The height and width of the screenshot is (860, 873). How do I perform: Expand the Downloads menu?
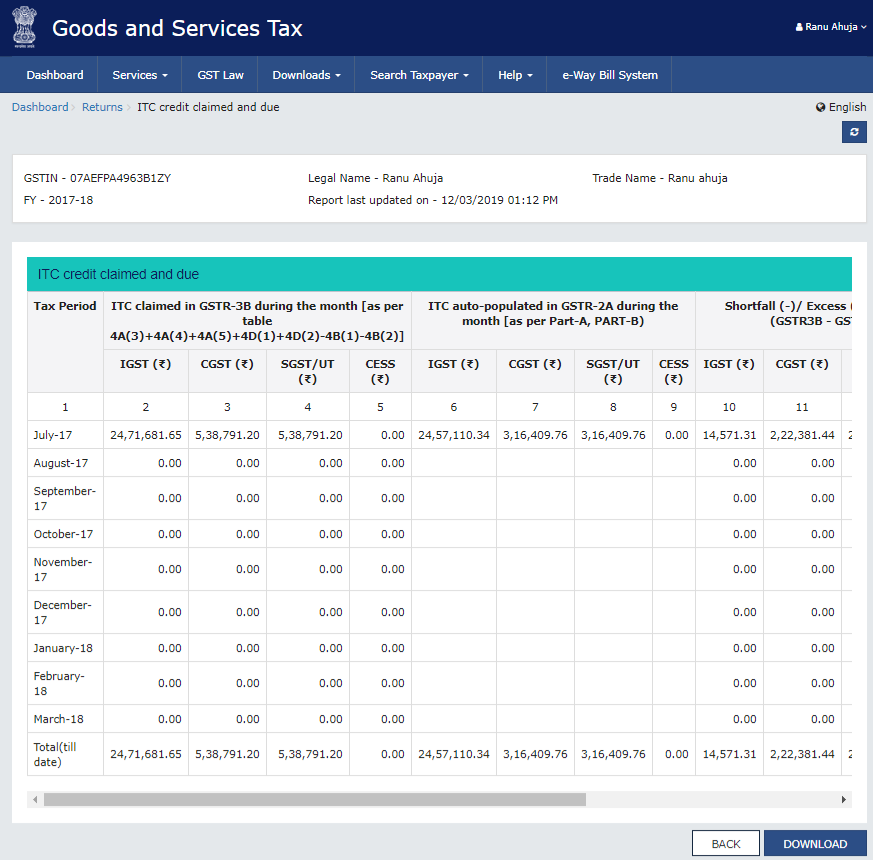(x=306, y=75)
